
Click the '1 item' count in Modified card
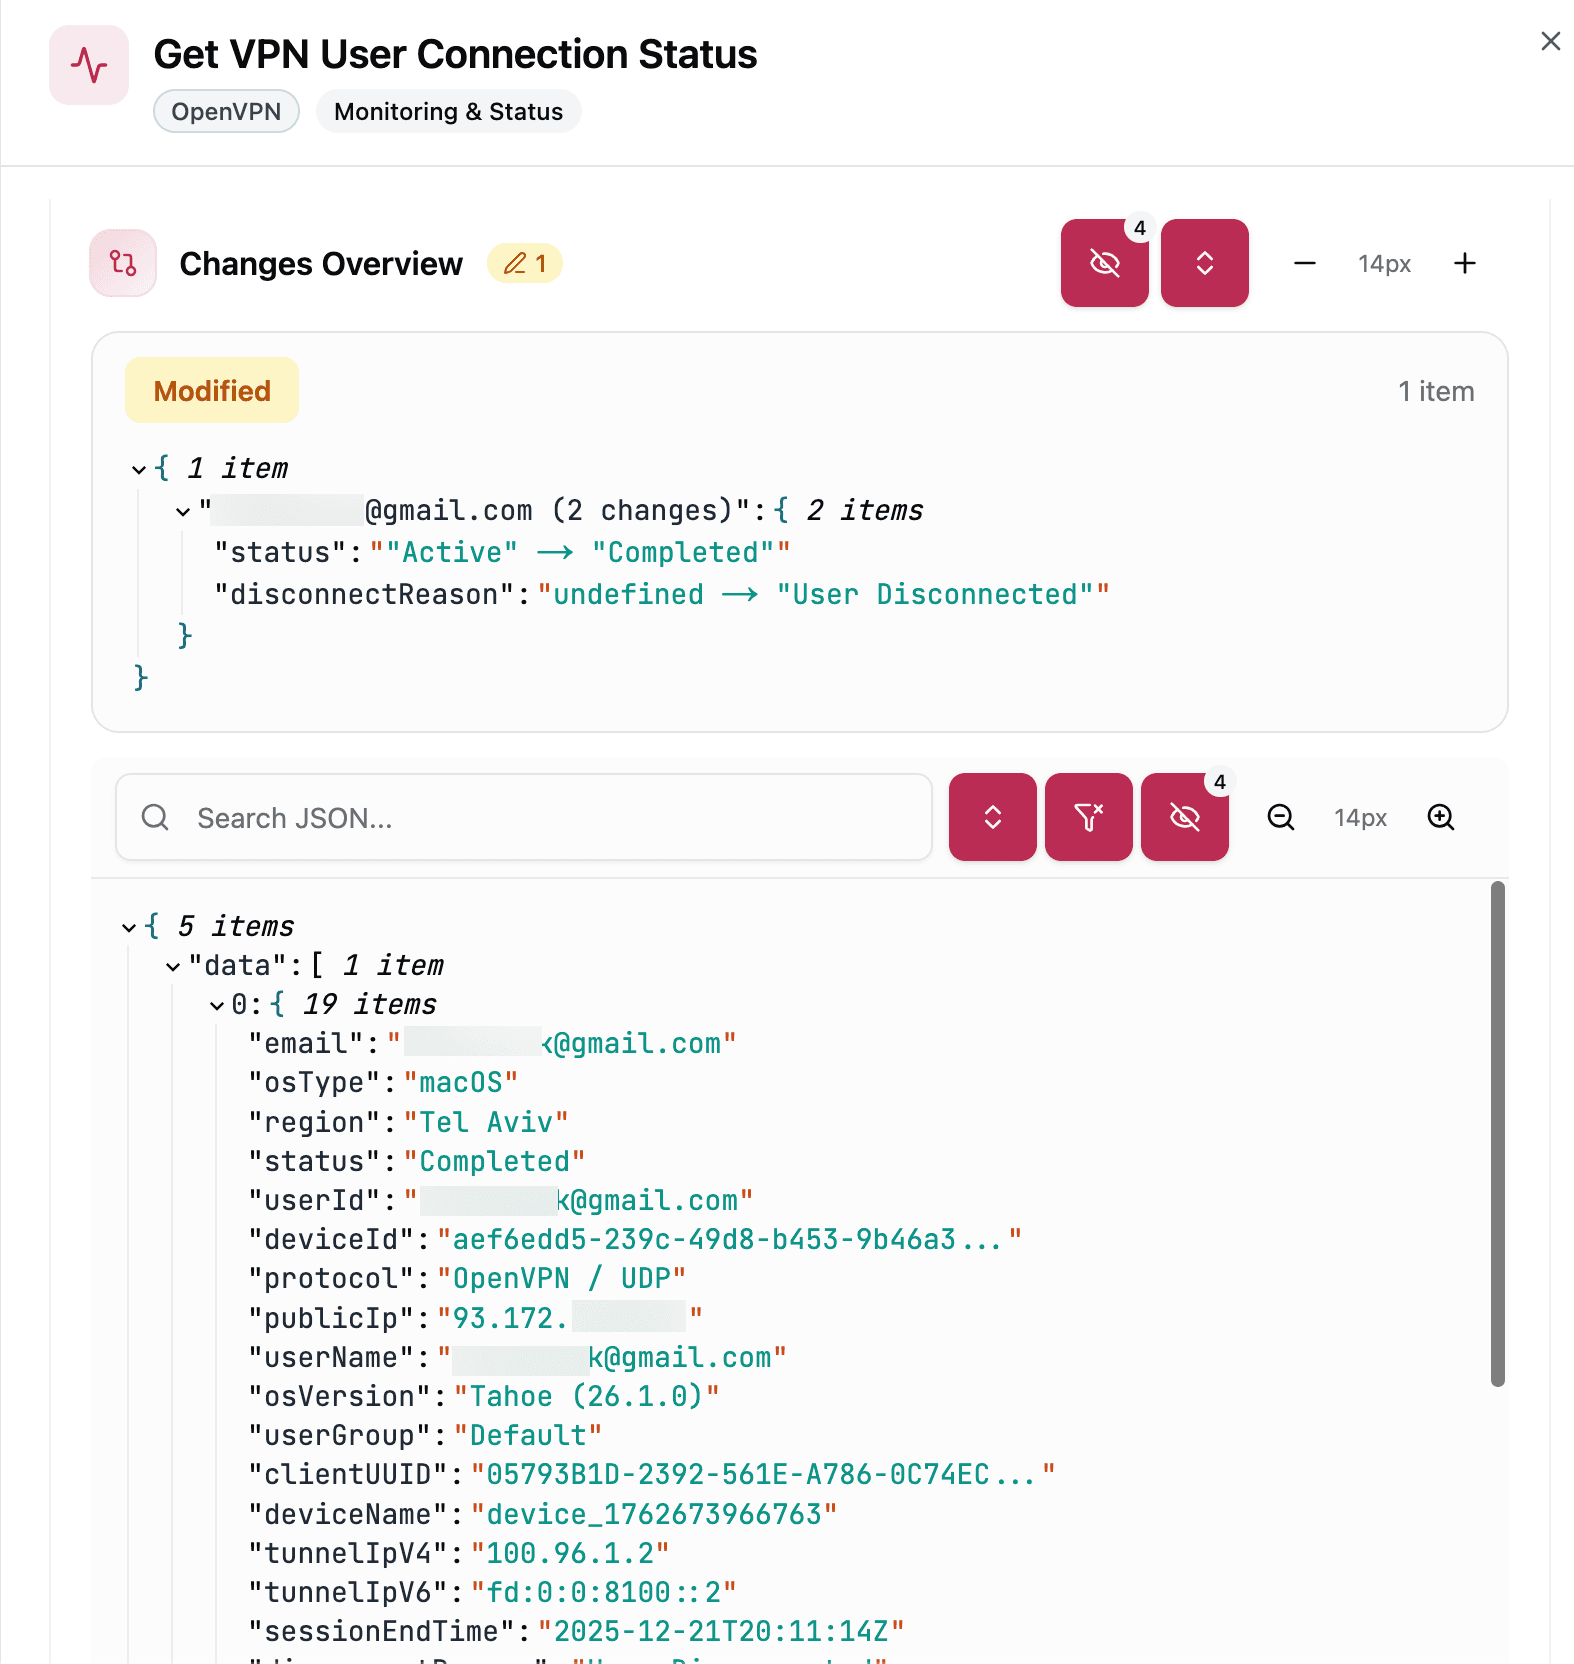[x=1436, y=391]
